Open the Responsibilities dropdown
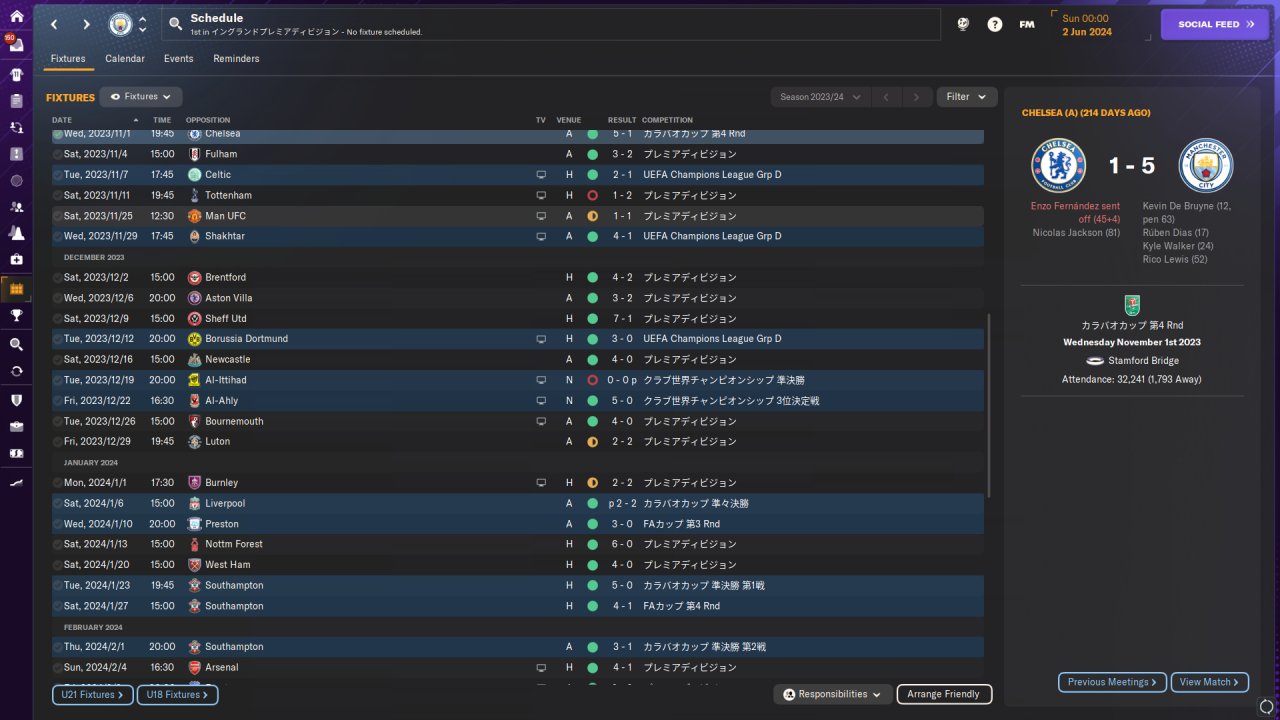 pos(833,694)
